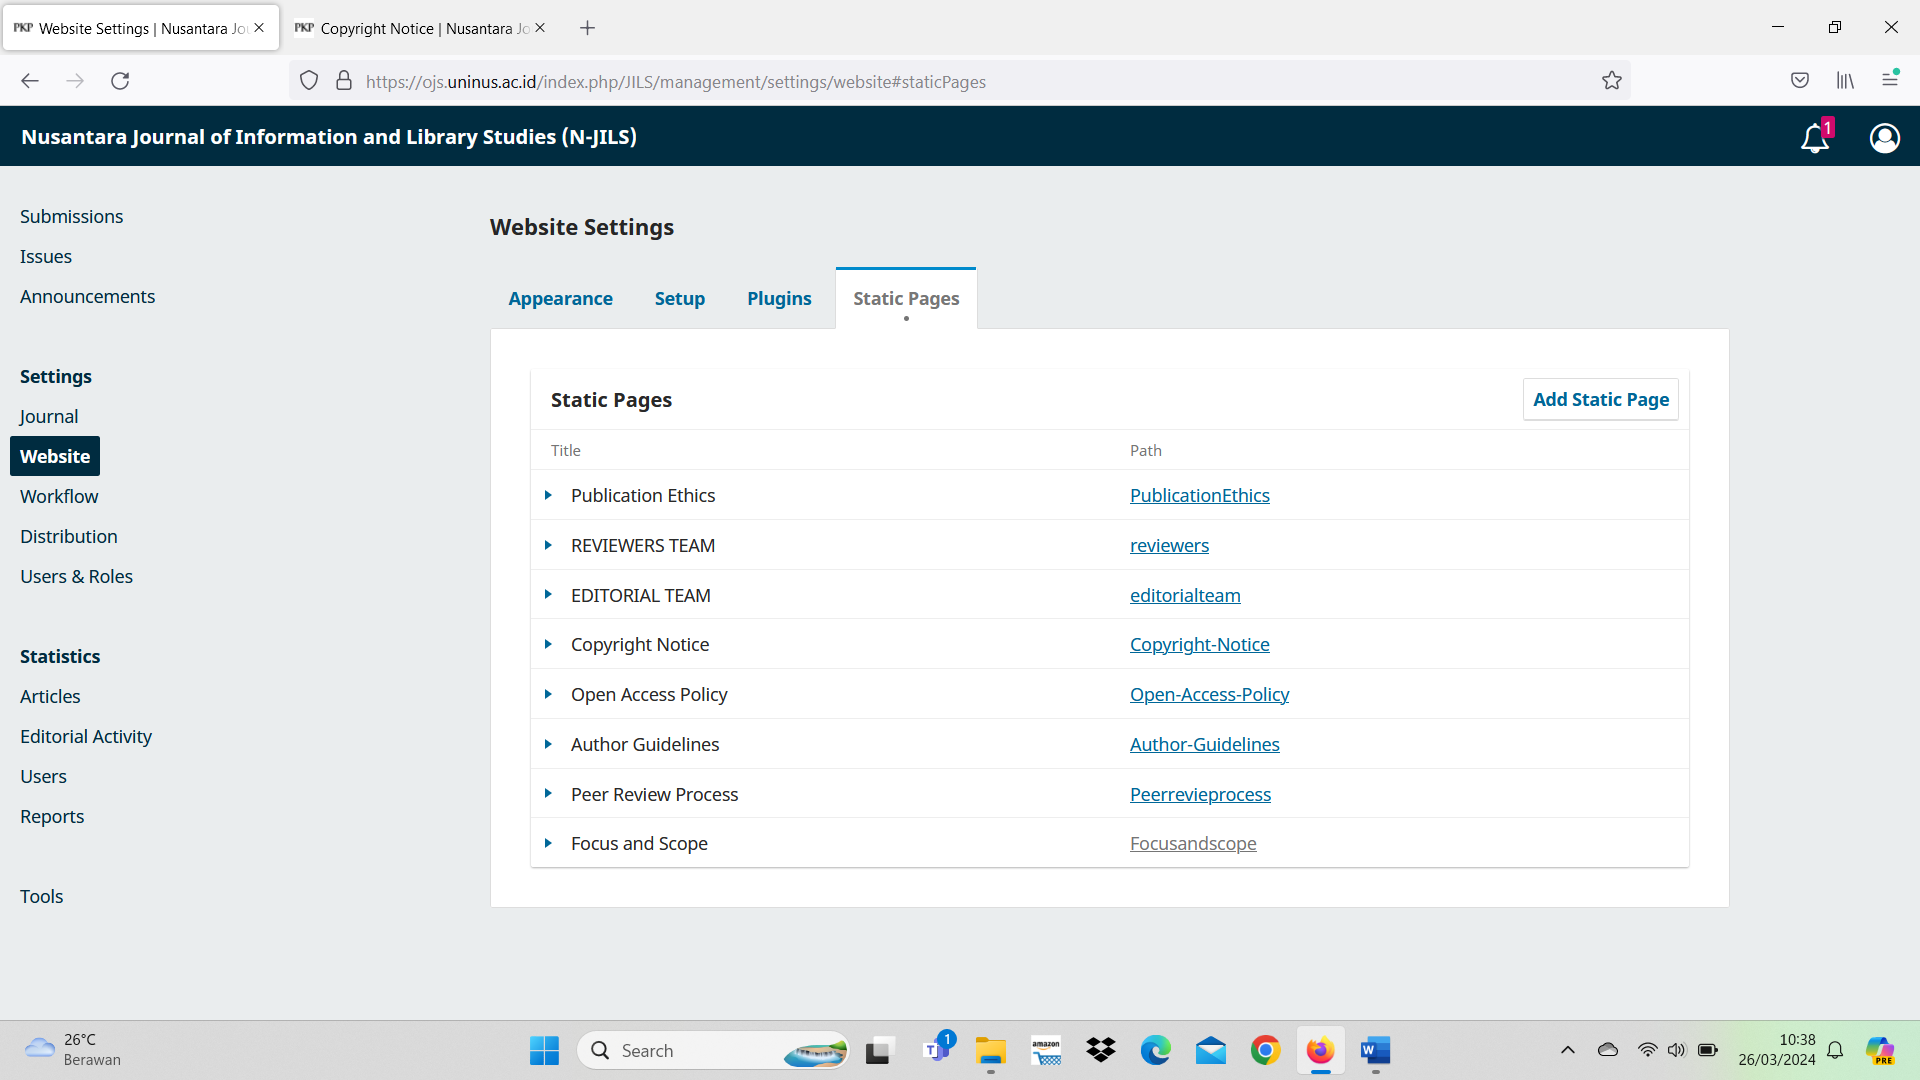Open Firefox application menu hamburger icon
Viewport: 1920px width, 1080px height.
tap(1889, 81)
